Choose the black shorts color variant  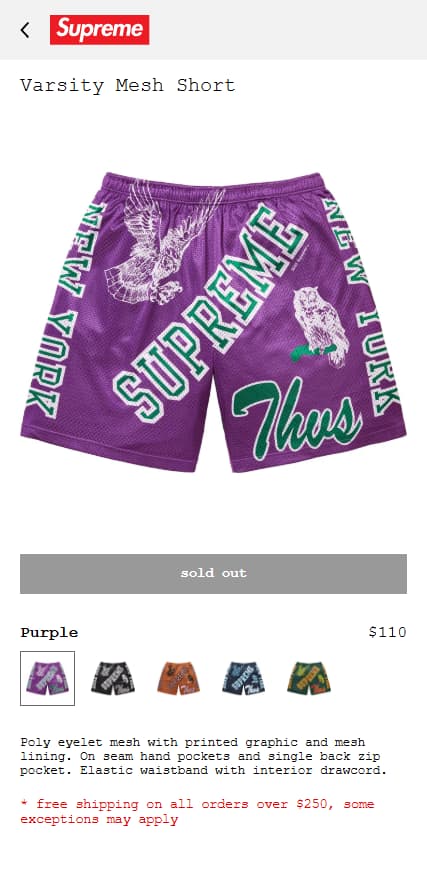113,678
